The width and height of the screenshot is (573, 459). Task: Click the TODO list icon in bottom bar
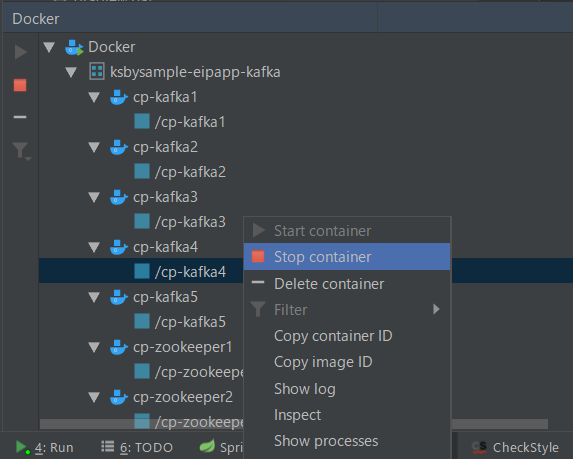coord(108,446)
